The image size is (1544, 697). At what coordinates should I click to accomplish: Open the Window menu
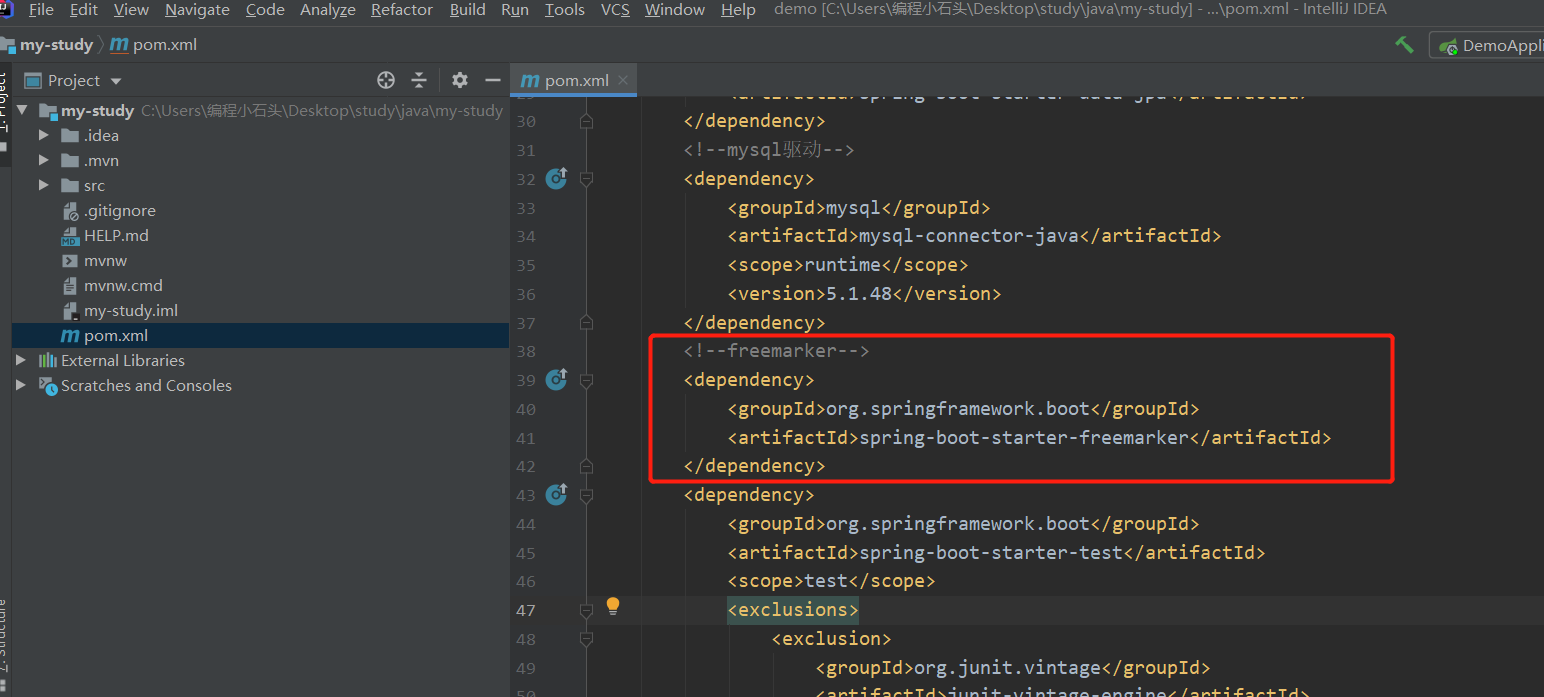pyautogui.click(x=675, y=10)
